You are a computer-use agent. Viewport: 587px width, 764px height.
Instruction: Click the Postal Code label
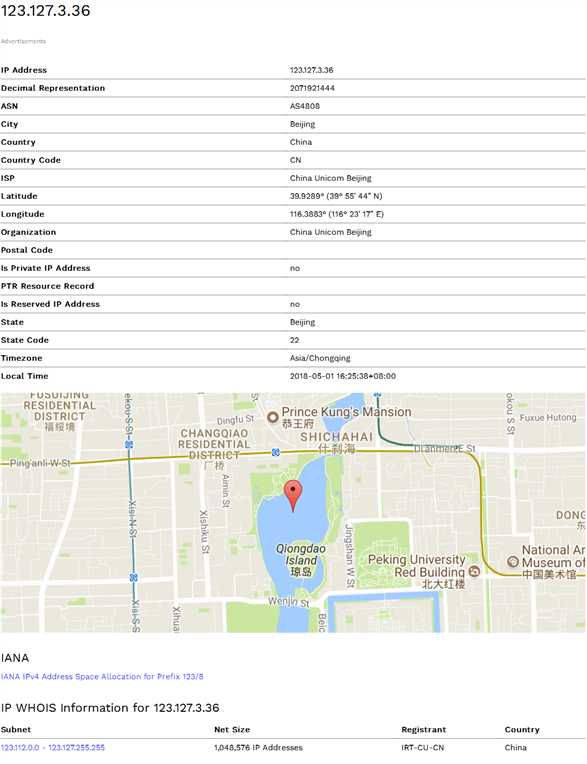[x=27, y=250]
